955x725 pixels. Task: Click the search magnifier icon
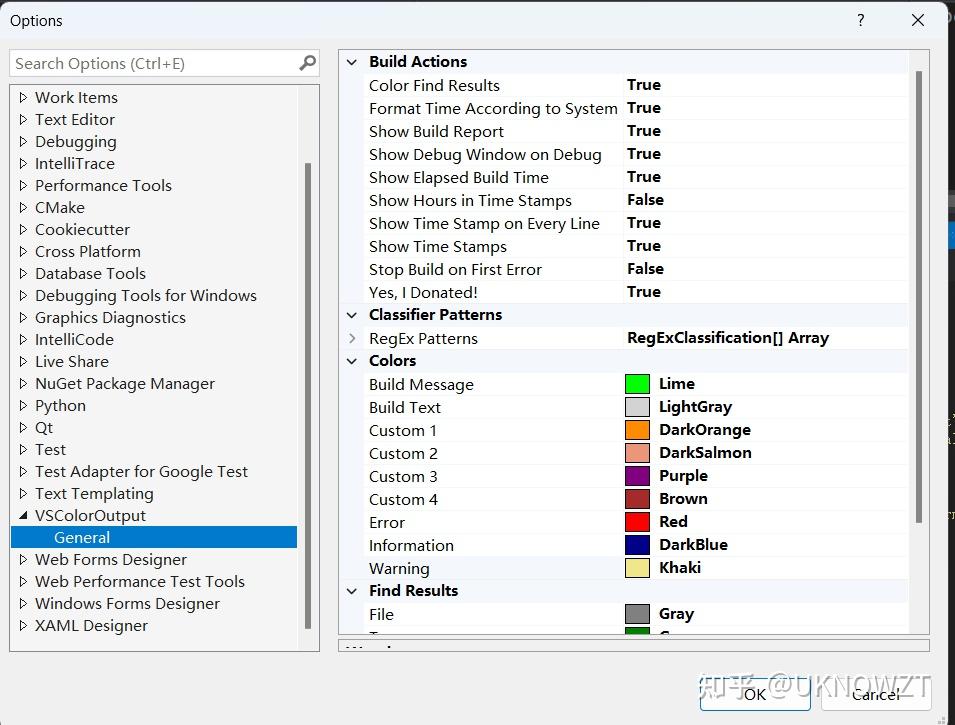pyautogui.click(x=308, y=63)
